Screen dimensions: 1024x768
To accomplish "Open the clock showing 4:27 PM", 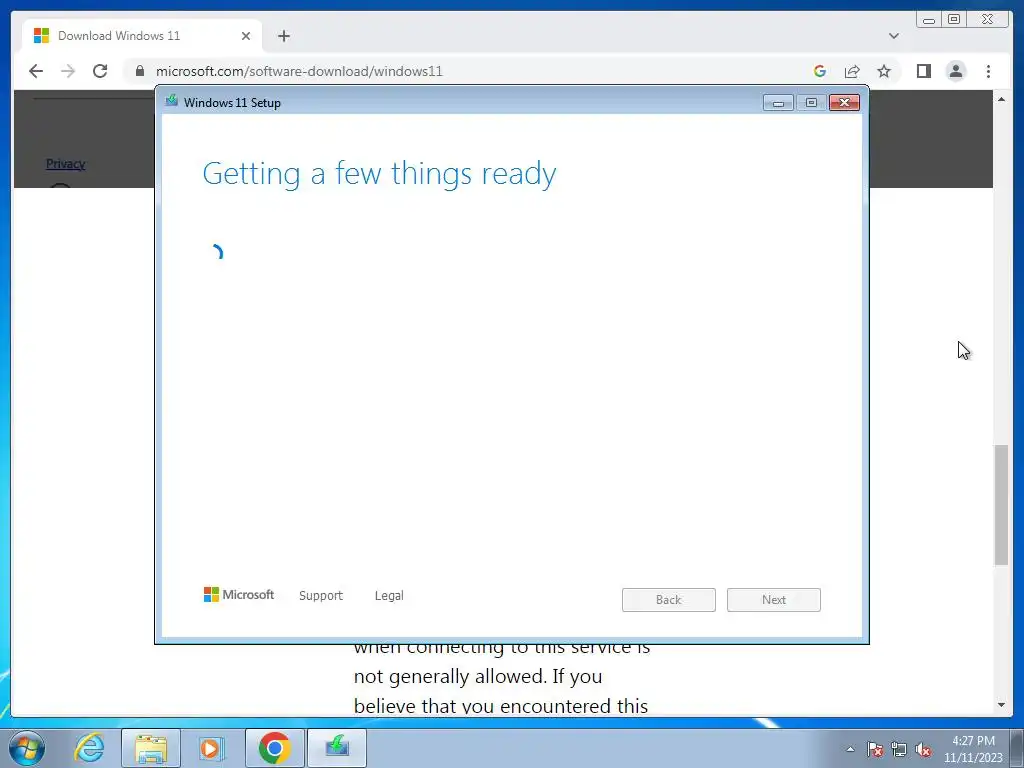I will [x=973, y=749].
